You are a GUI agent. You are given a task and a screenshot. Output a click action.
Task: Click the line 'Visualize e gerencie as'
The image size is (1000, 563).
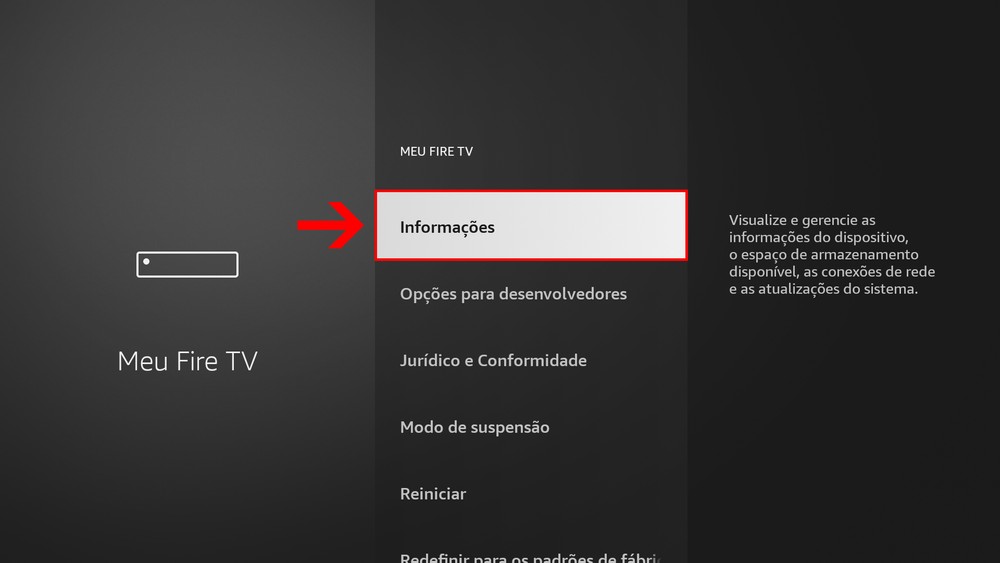(802, 220)
